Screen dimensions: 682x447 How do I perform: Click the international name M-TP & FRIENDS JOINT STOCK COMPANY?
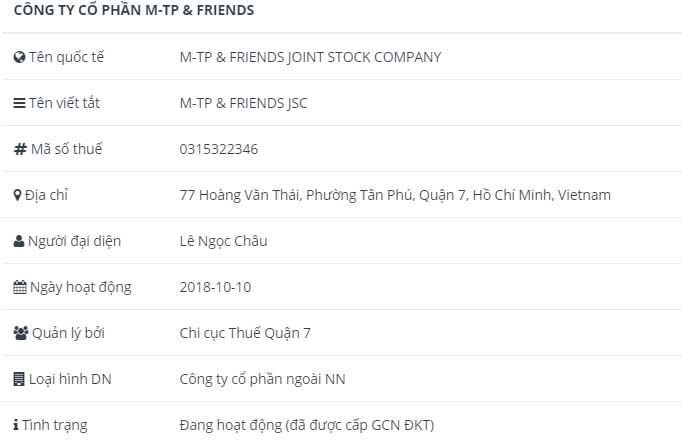pos(310,57)
